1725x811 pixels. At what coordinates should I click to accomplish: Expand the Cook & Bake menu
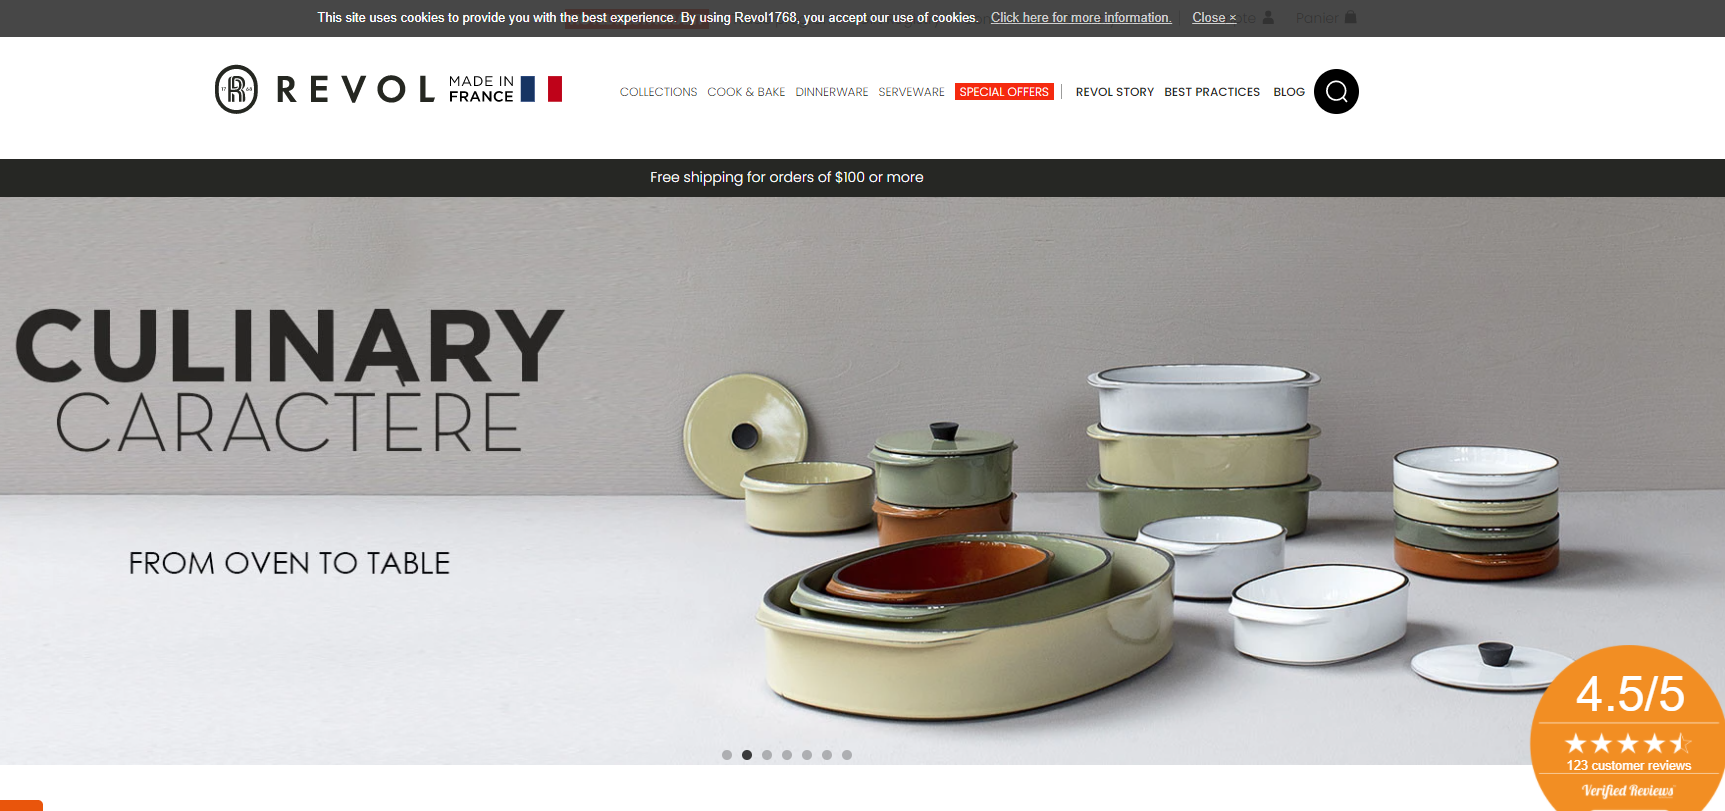point(746,92)
